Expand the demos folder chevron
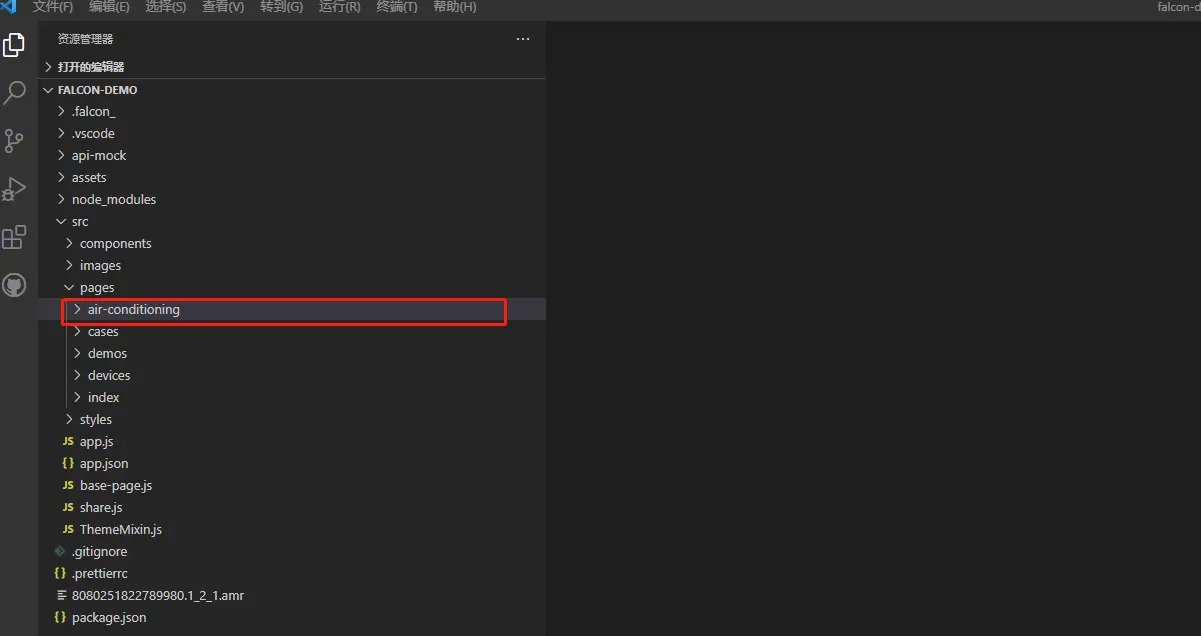1201x636 pixels. [x=78, y=353]
